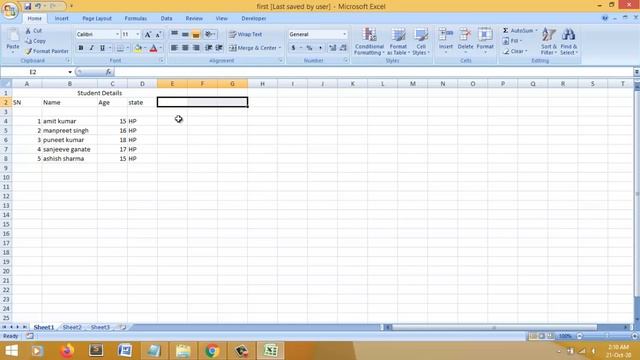Open the Merge & Center dropdown arrow

(280, 48)
